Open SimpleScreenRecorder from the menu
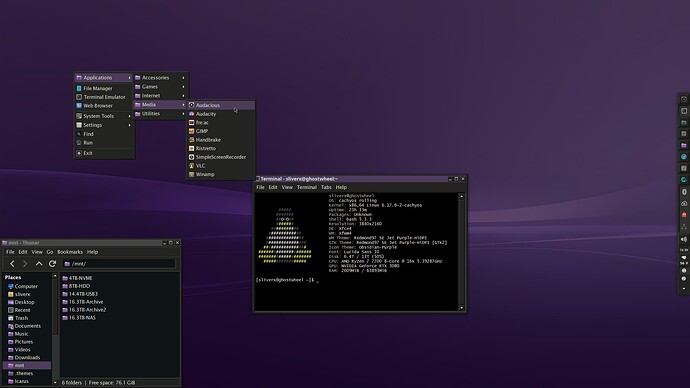The image size is (690, 388). tap(221, 157)
